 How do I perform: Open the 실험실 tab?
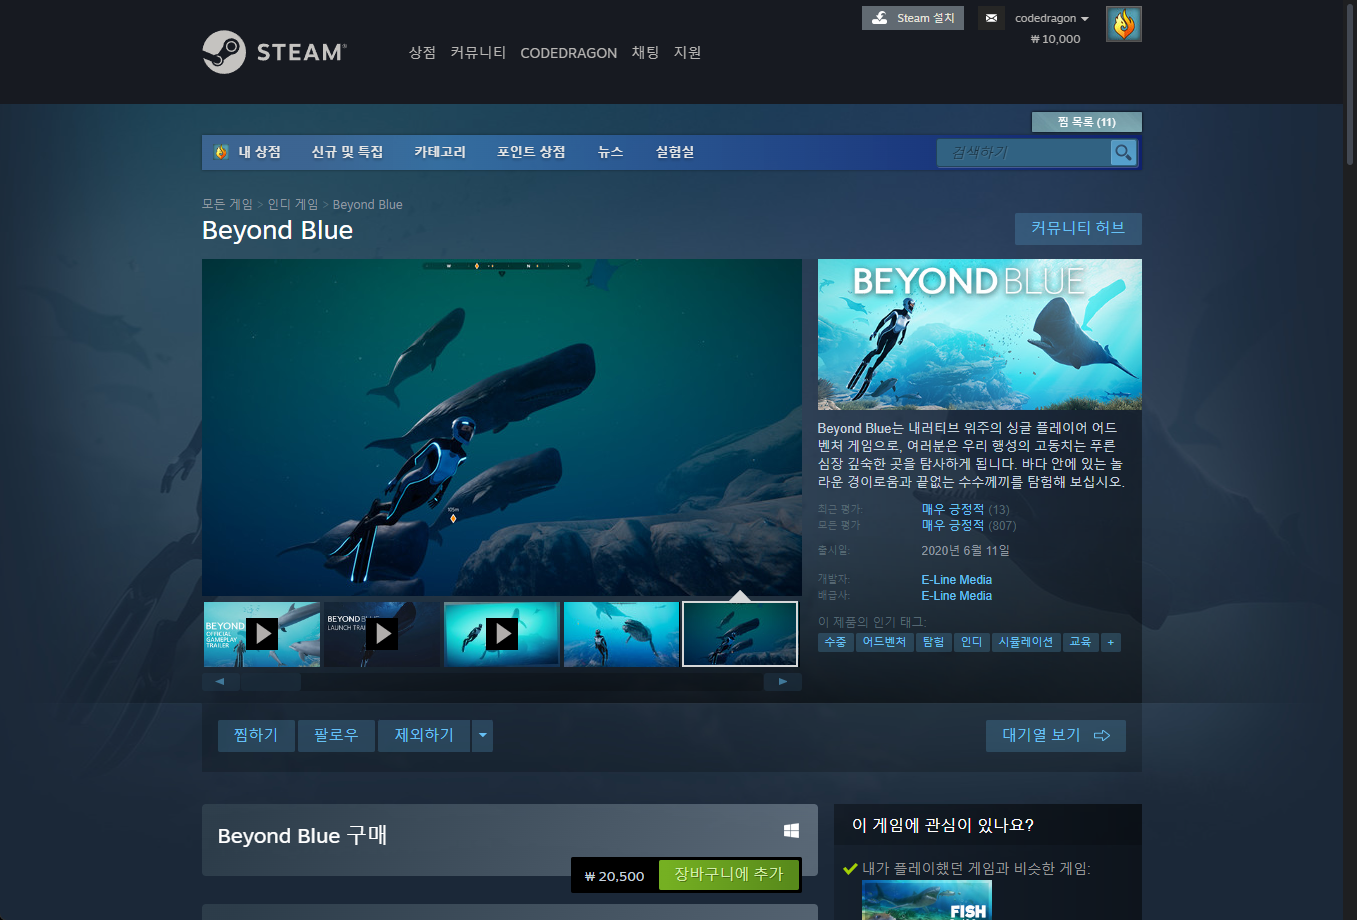point(675,152)
